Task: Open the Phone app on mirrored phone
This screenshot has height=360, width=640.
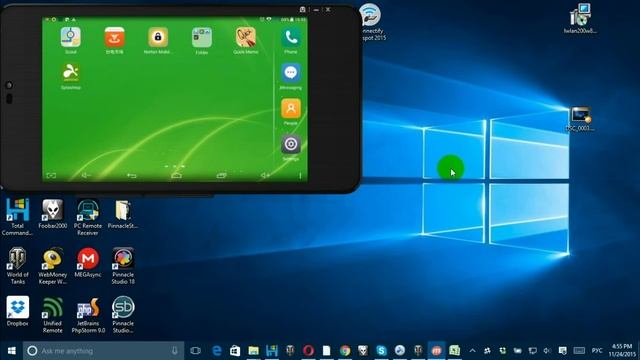Action: [x=291, y=38]
